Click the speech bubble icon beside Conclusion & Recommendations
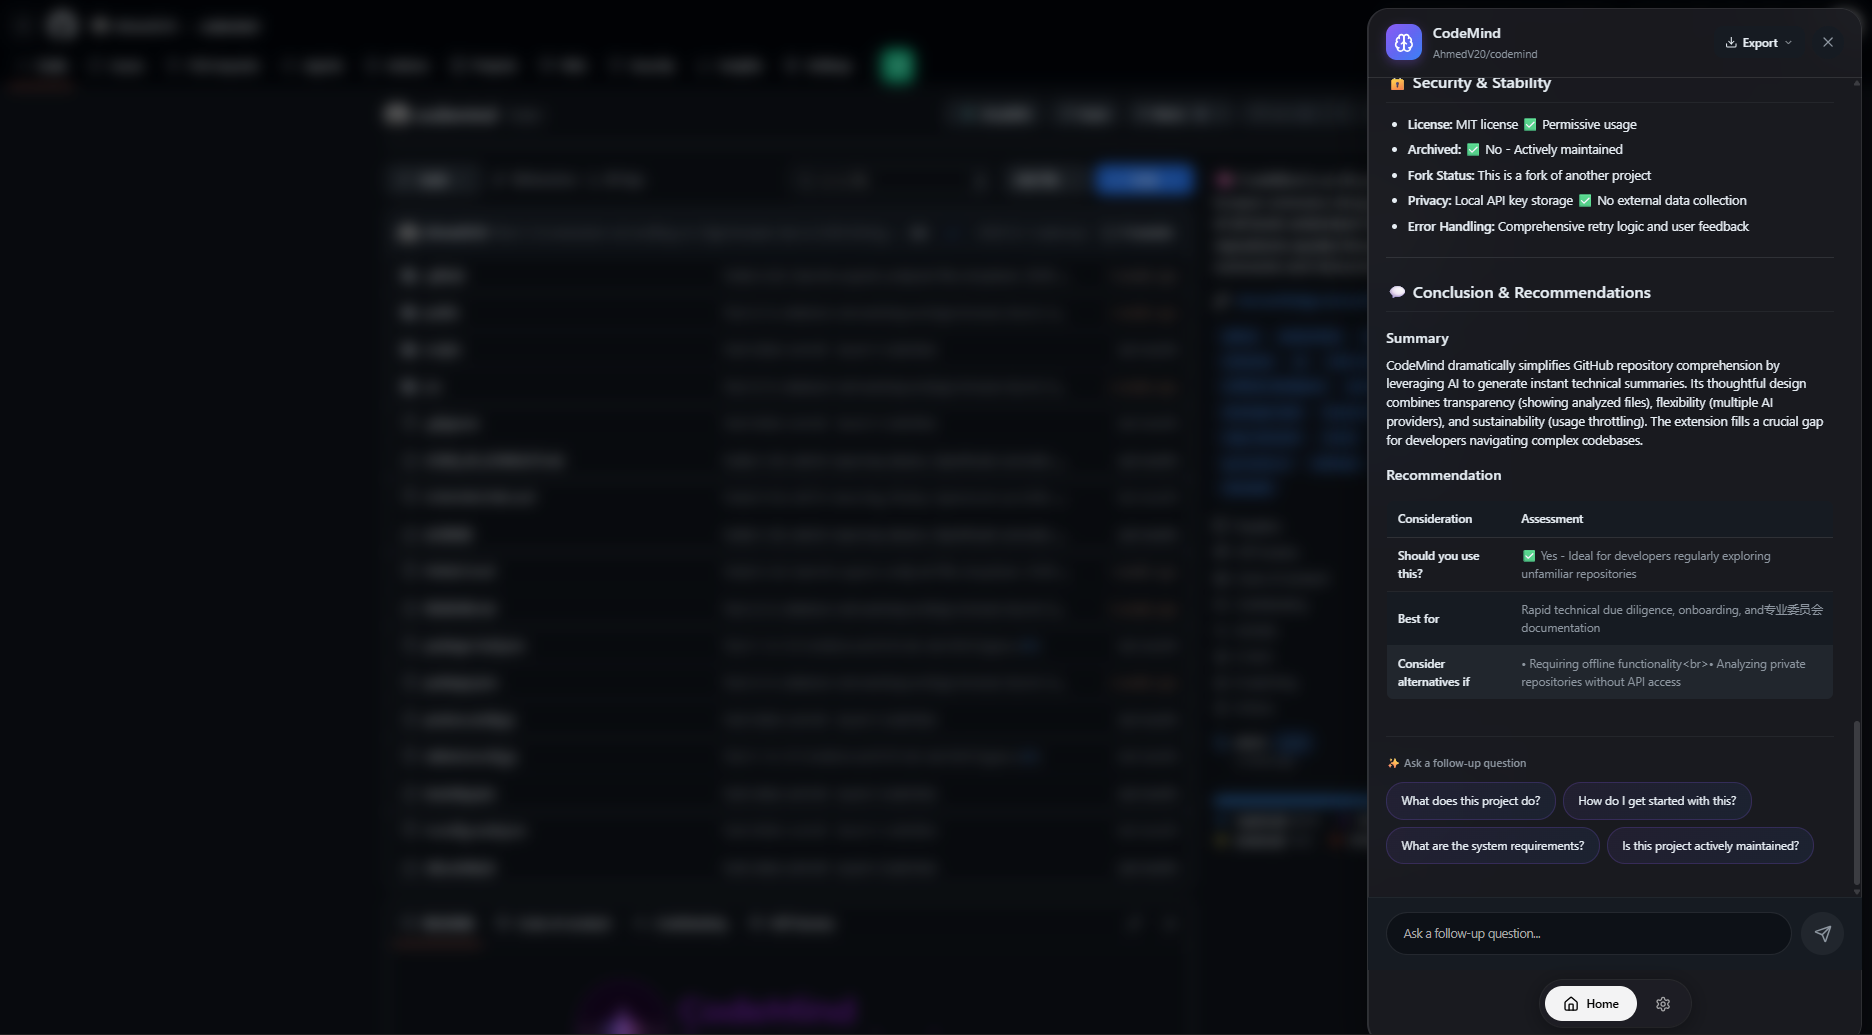 point(1397,292)
